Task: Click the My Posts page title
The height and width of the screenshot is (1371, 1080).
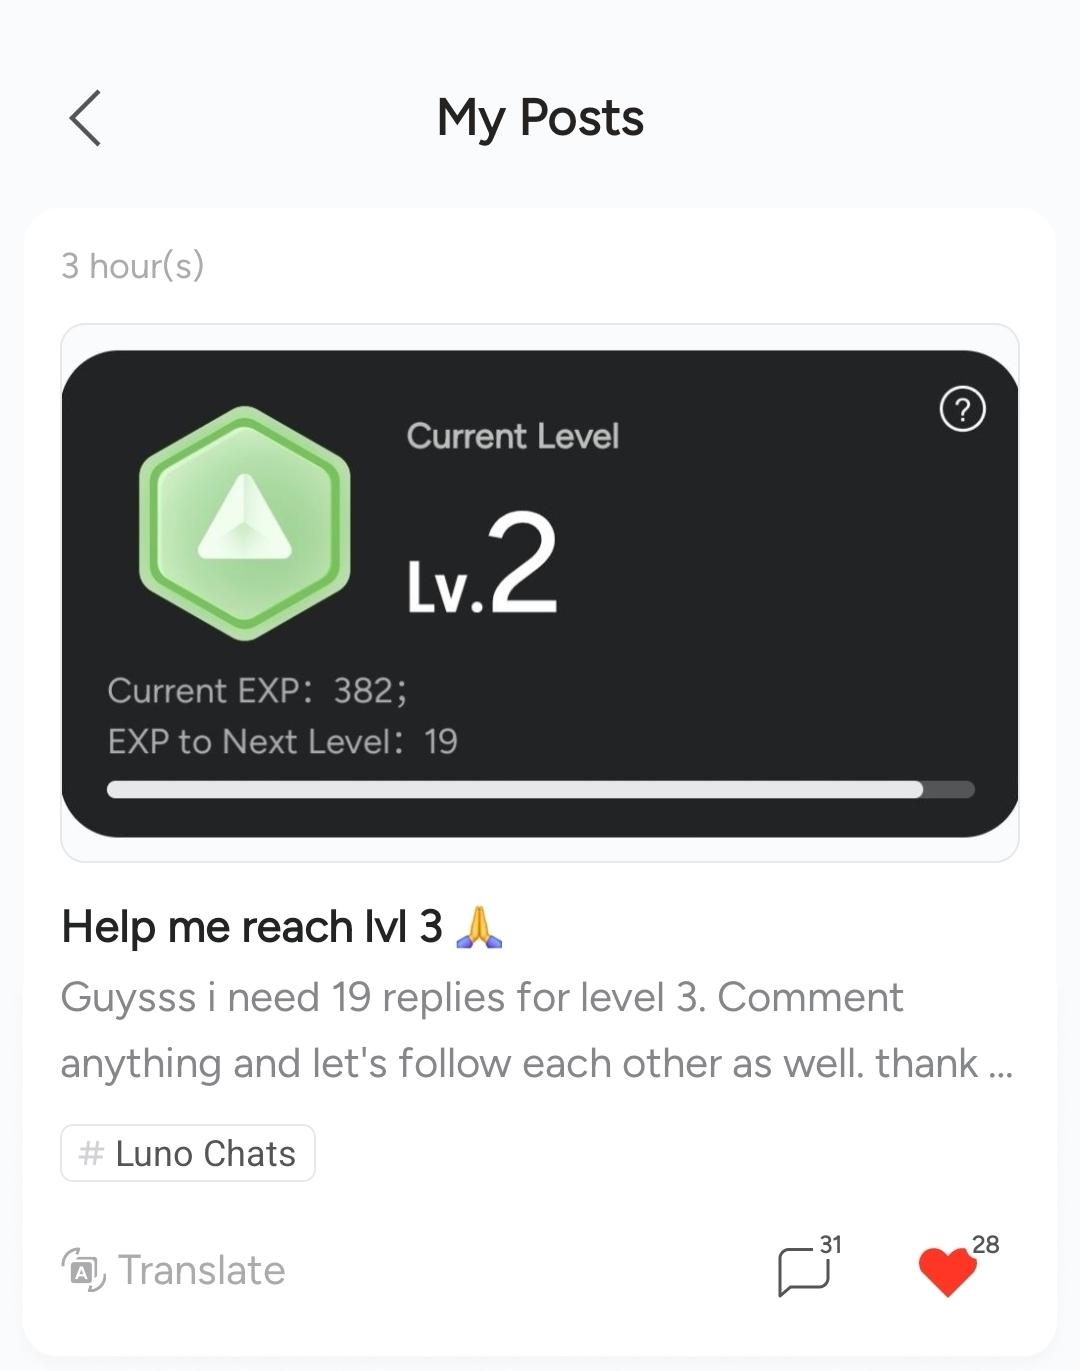Action: coord(540,119)
